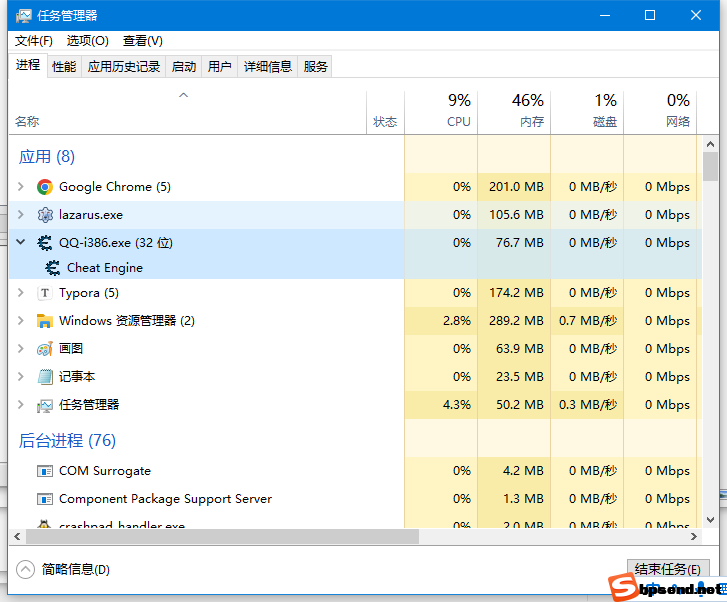Expand the lazarus.exe process group
The height and width of the screenshot is (602, 727).
20,214
